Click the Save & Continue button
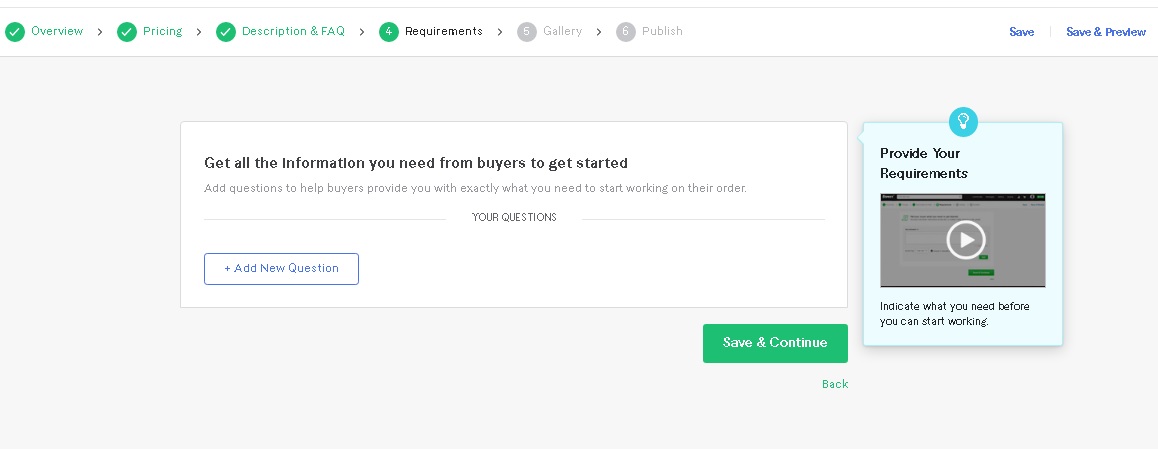Screen dimensions: 1158x449 pos(775,343)
